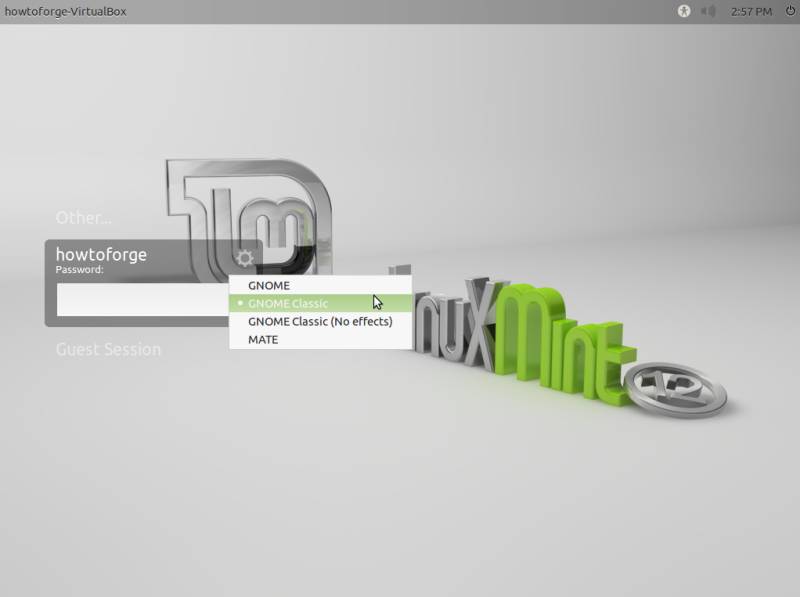The height and width of the screenshot is (597, 800).
Task: Select the howtoforge user name
Action: 101,254
